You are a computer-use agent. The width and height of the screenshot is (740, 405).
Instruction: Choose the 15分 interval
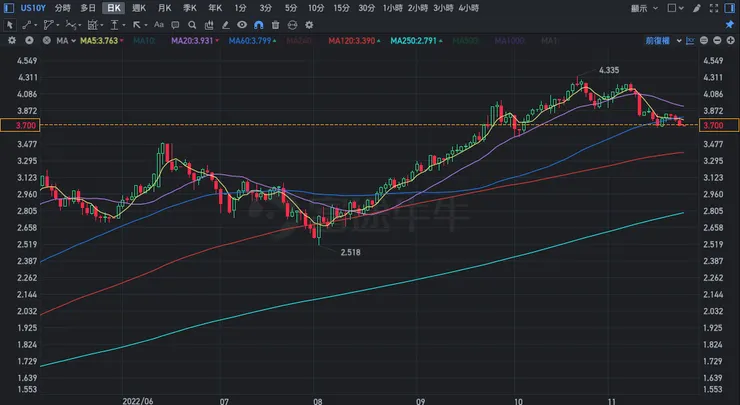click(341, 8)
